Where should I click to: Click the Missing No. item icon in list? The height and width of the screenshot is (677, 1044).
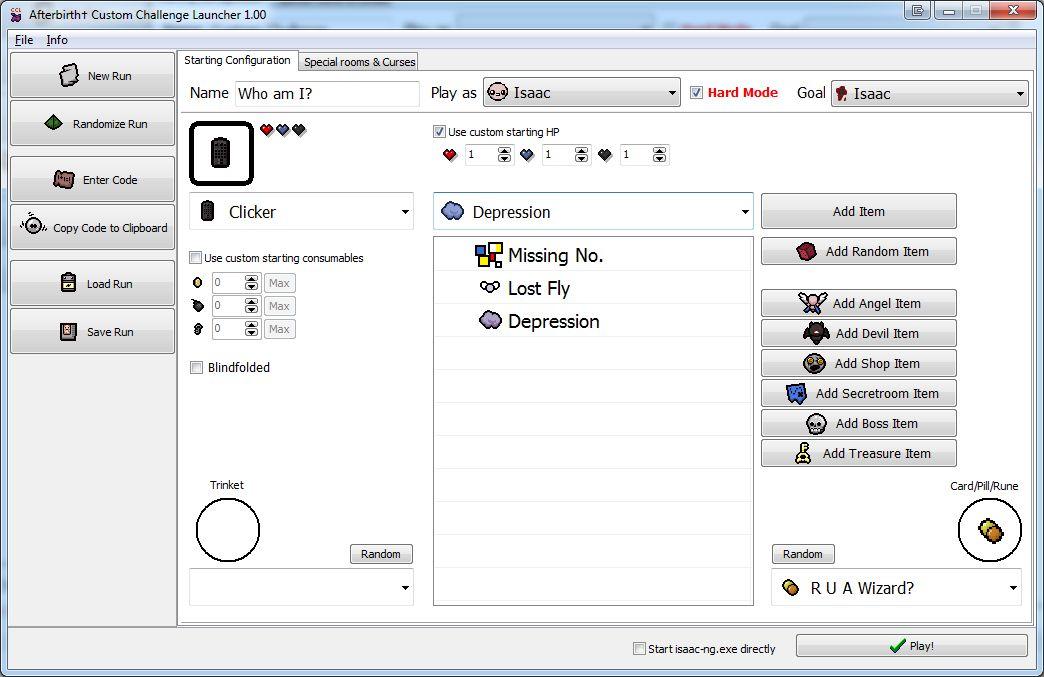[489, 255]
